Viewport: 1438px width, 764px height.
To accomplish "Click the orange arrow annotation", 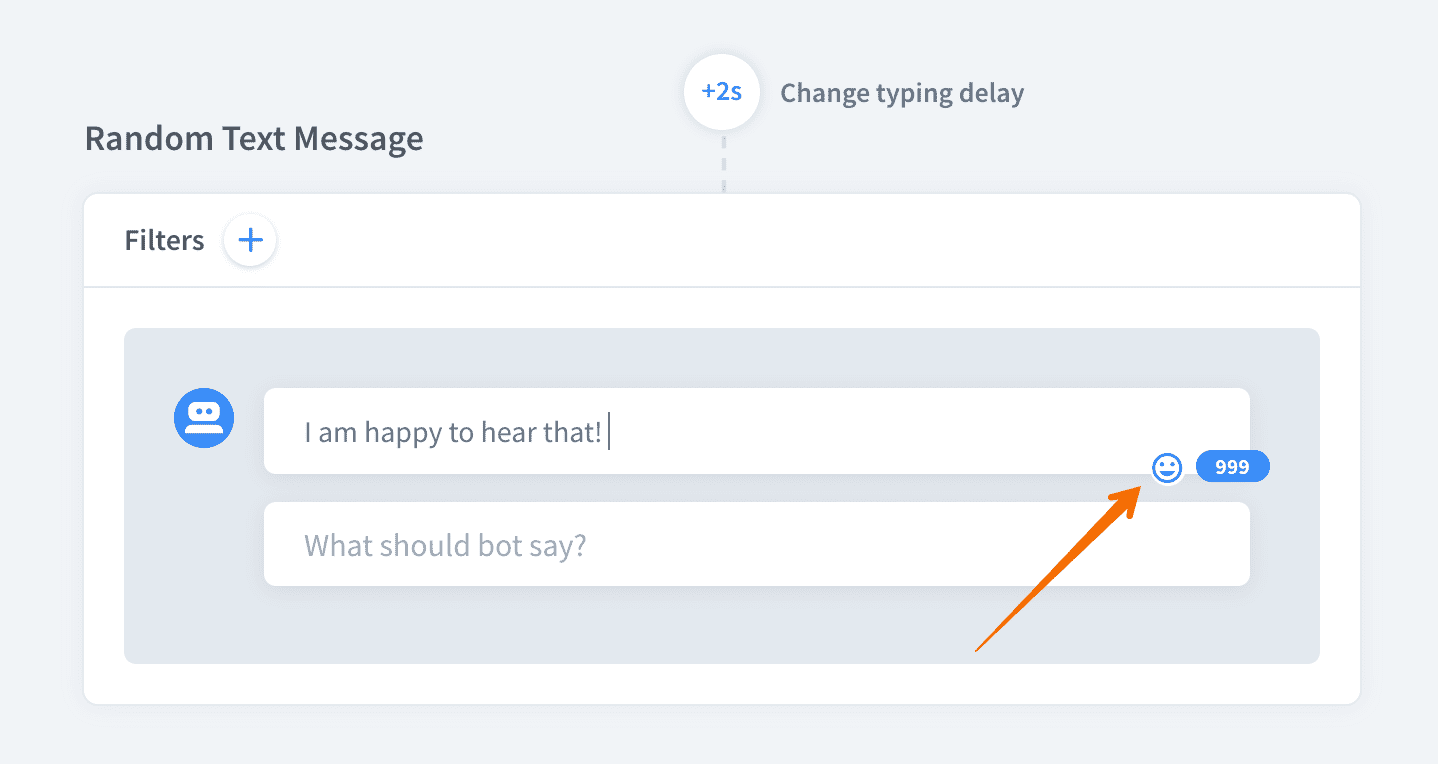I will click(1058, 569).
